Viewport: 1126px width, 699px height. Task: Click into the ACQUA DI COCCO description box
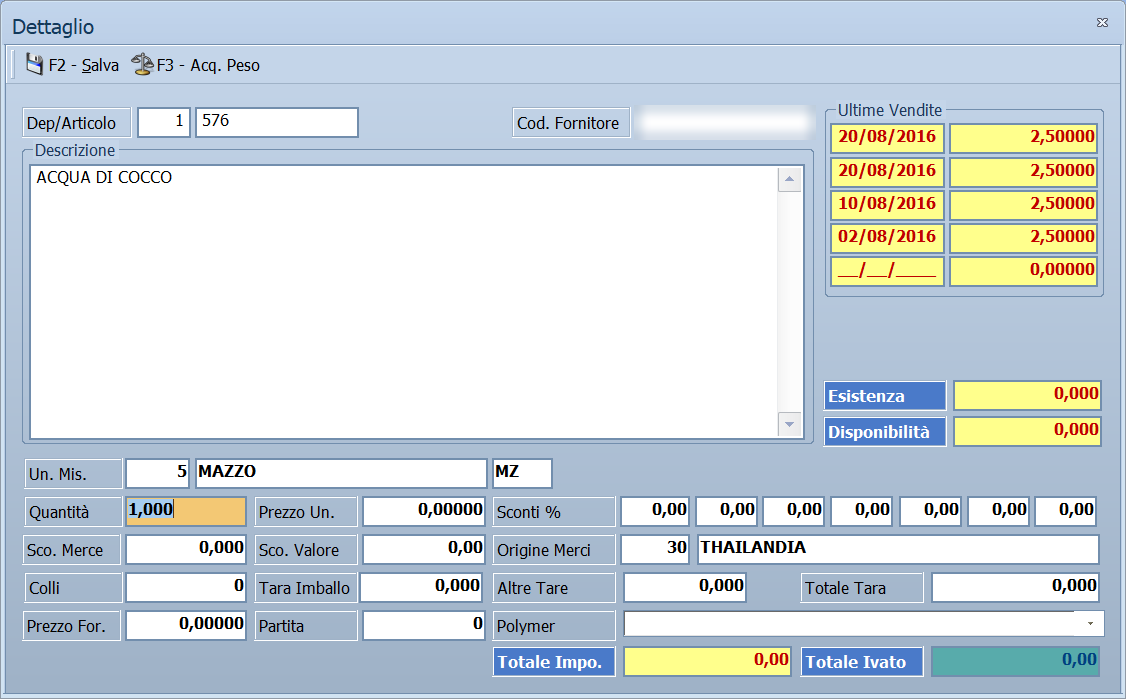[404, 302]
